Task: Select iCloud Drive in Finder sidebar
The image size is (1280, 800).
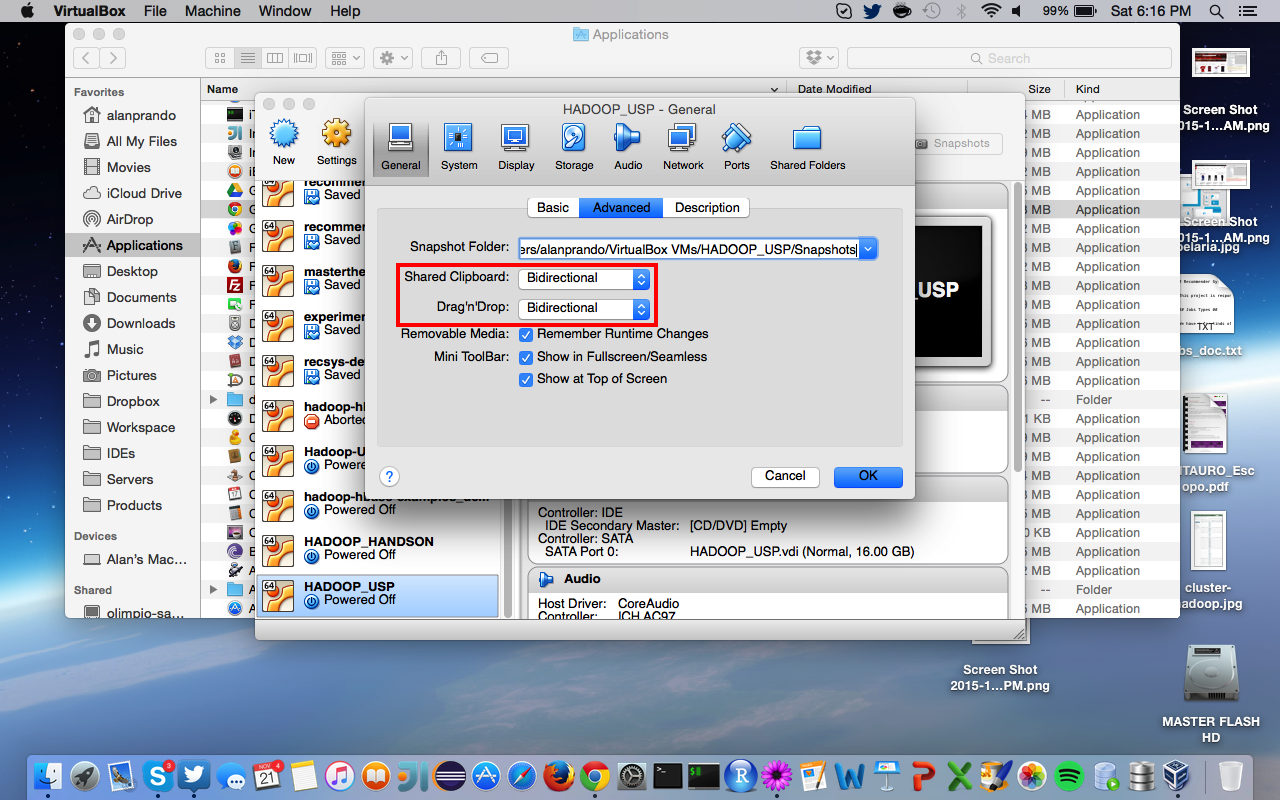Action: pos(133,193)
